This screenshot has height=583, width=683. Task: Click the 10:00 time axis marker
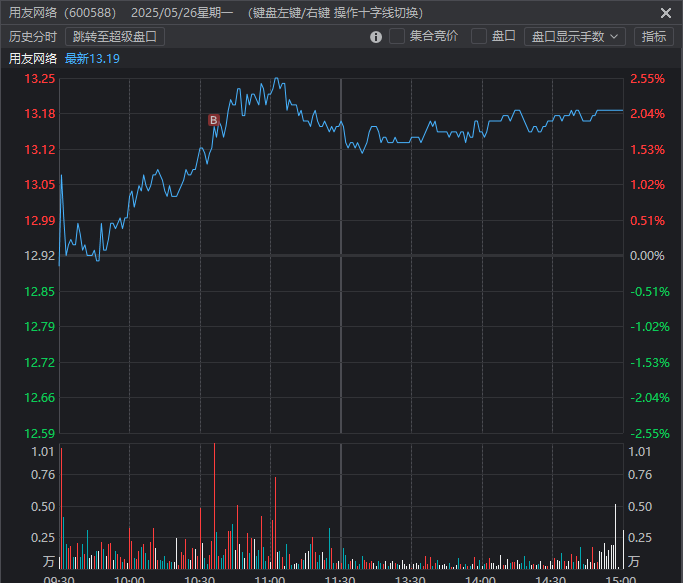click(130, 578)
